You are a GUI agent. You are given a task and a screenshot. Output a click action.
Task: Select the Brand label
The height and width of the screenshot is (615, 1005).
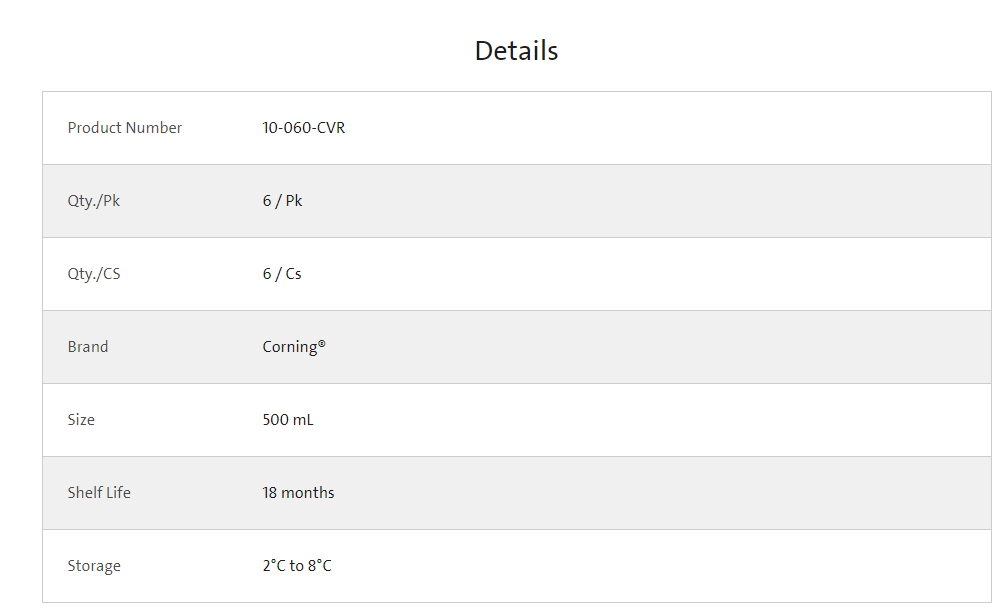pyautogui.click(x=88, y=347)
